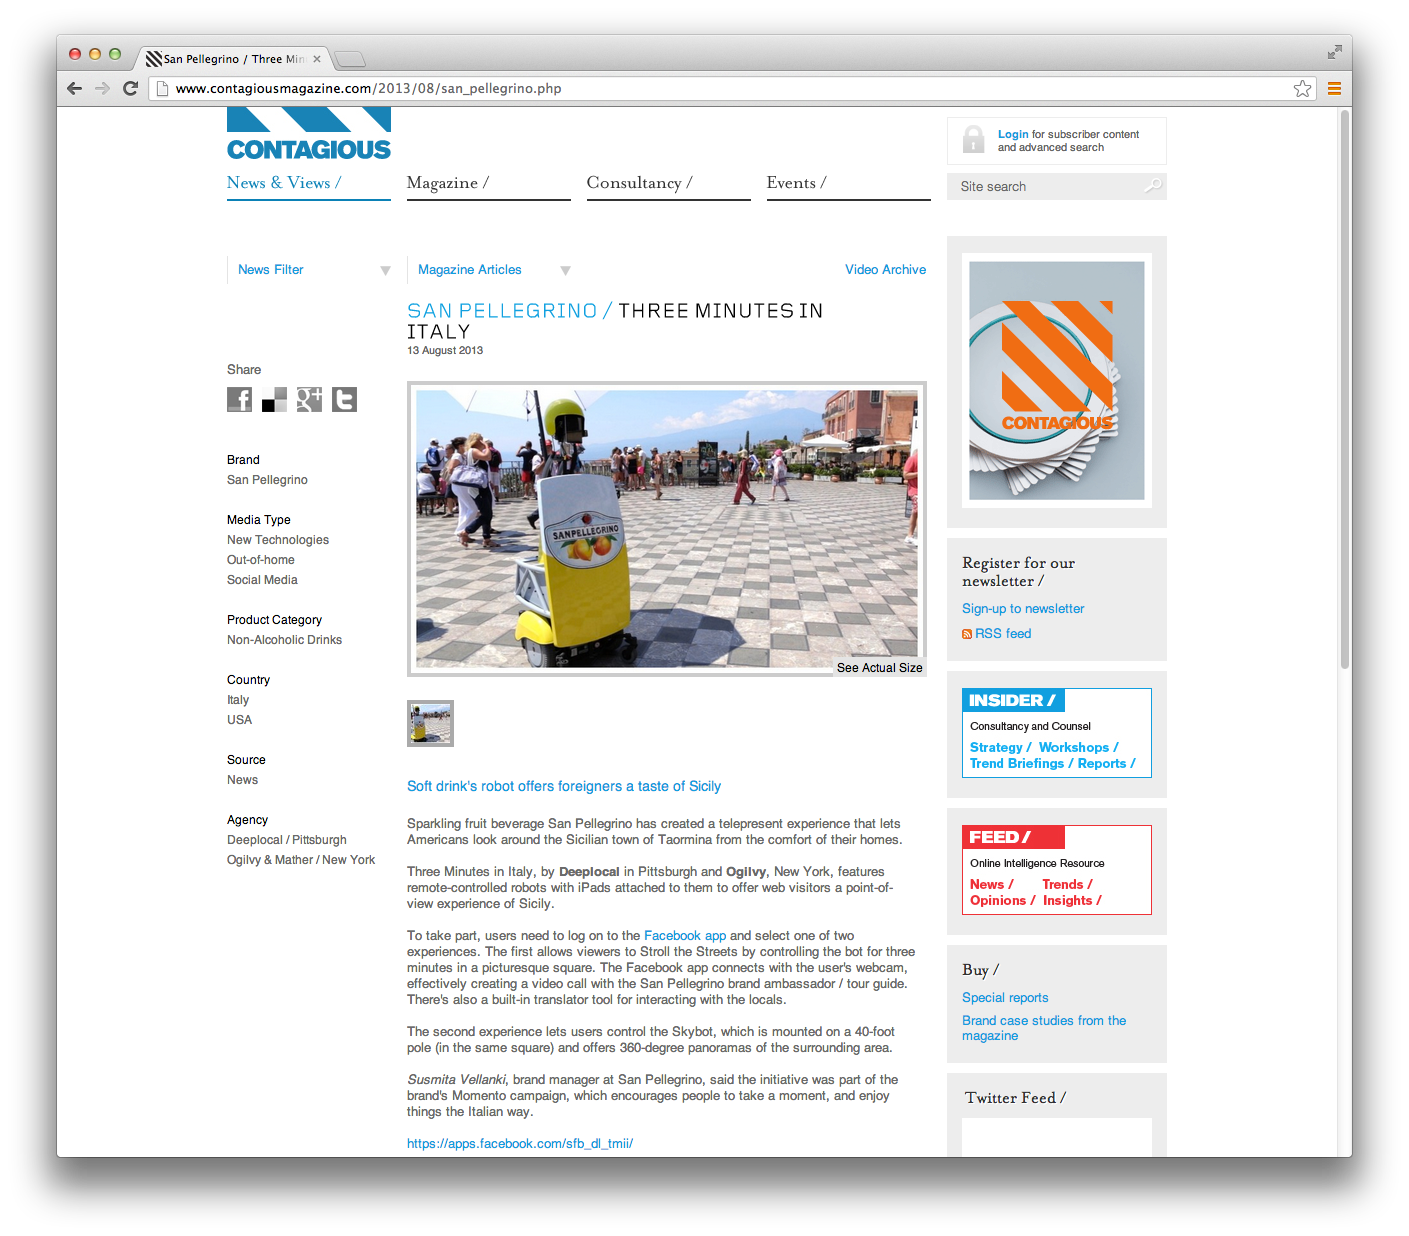Open the Video Archive link
Viewport: 1409px width, 1236px height.
pyautogui.click(x=885, y=270)
